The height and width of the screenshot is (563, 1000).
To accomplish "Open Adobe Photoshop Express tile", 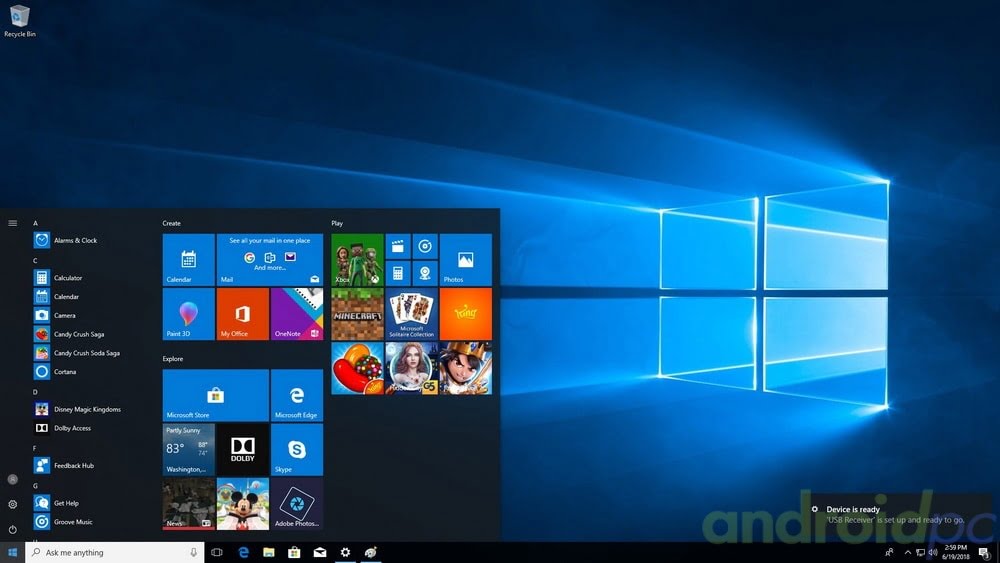I will coord(297,504).
